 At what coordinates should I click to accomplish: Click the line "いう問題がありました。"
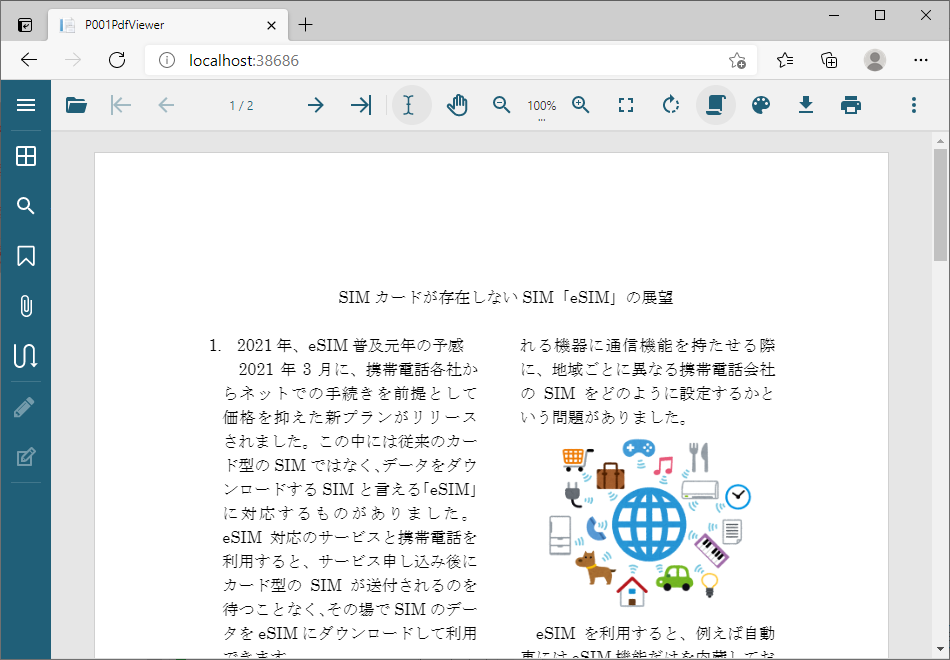click(x=604, y=417)
